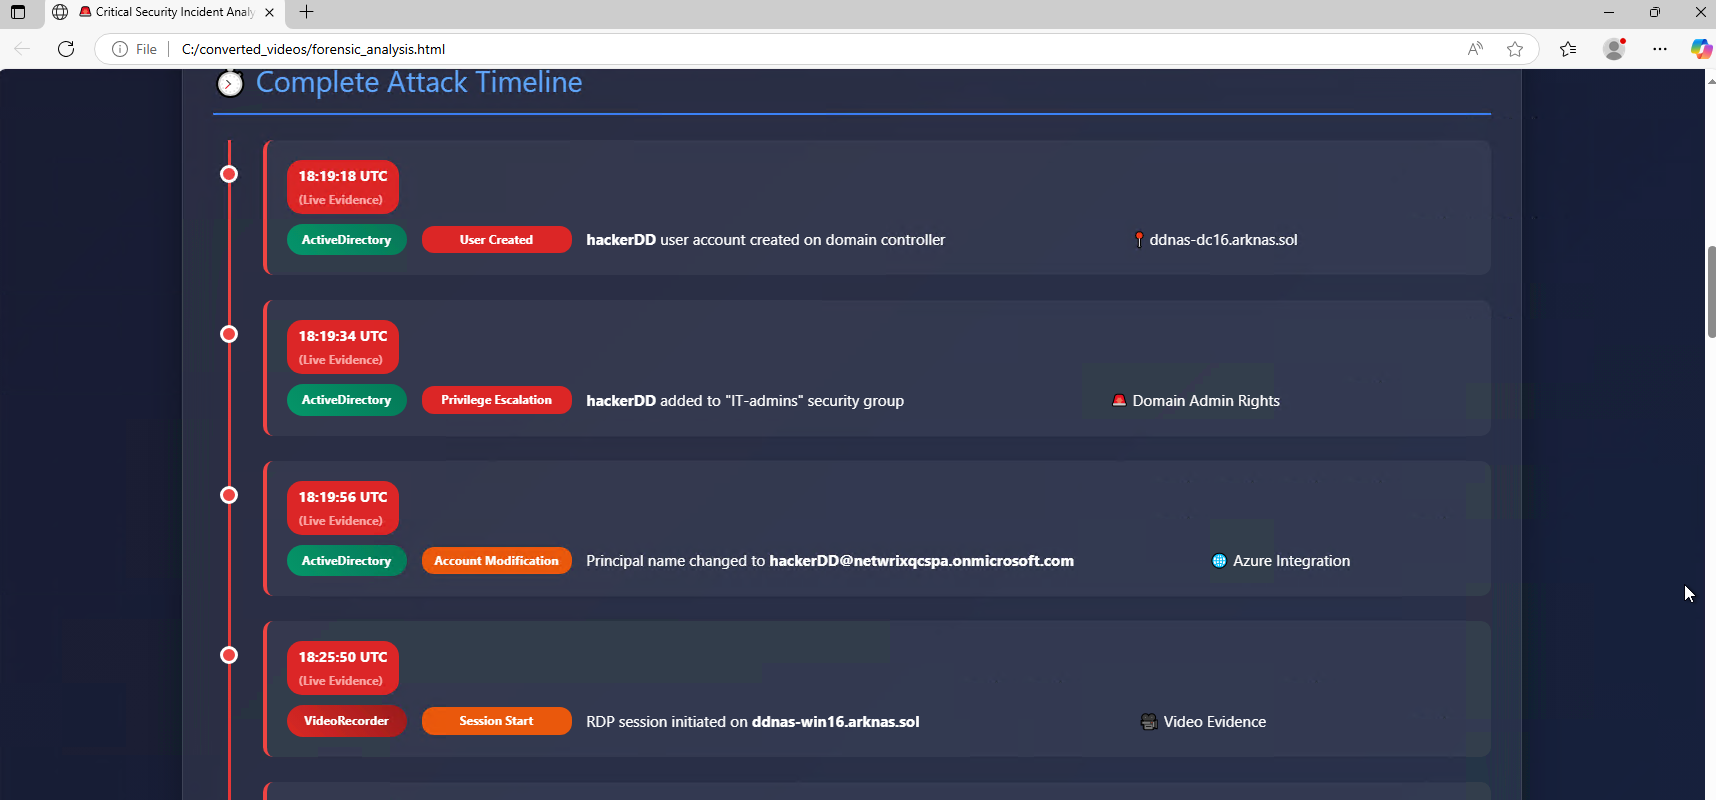This screenshot has height=800, width=1716.
Task: Click the browser Back arrow
Action: [x=22, y=49]
